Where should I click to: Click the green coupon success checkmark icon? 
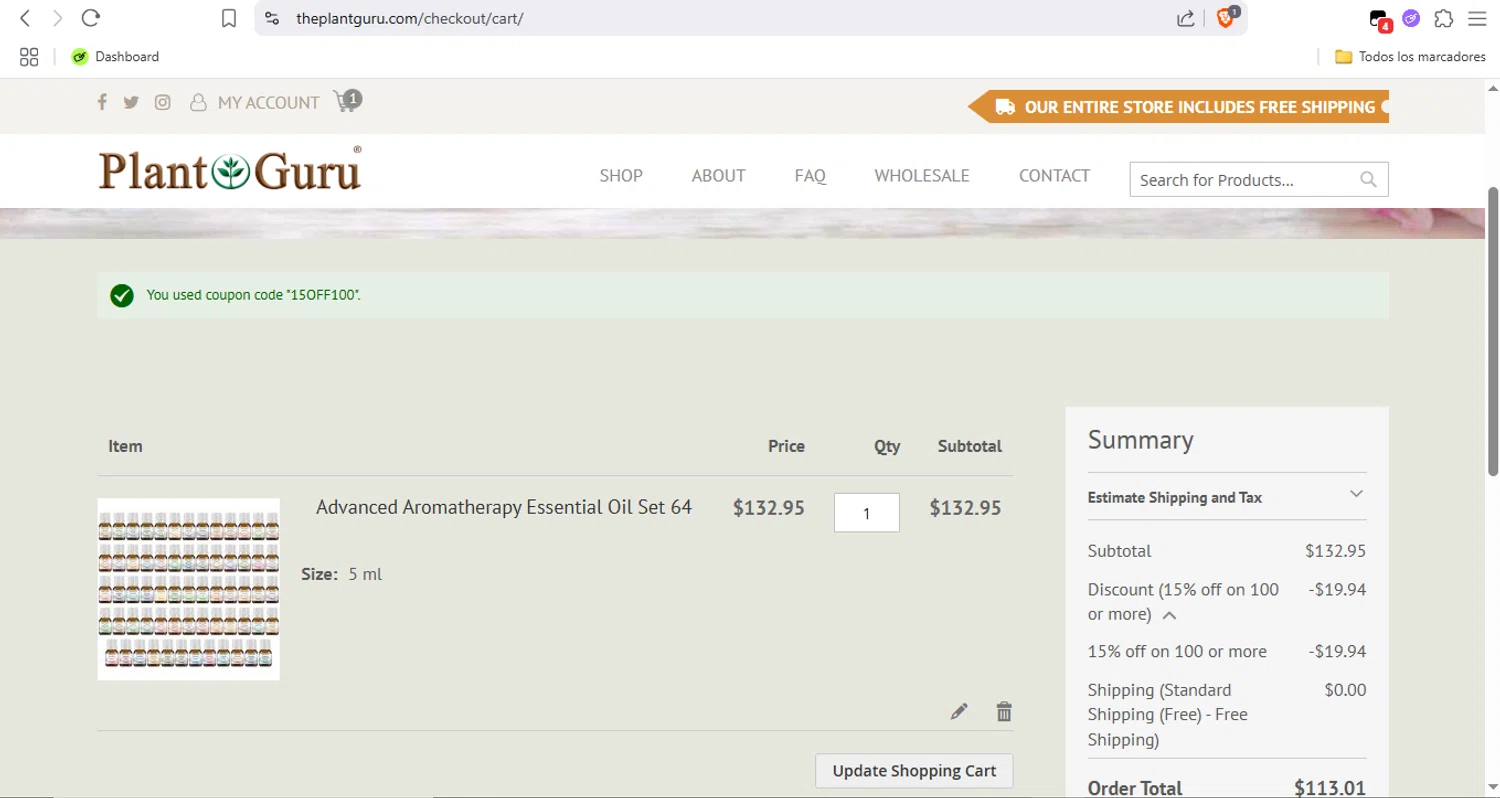(122, 295)
